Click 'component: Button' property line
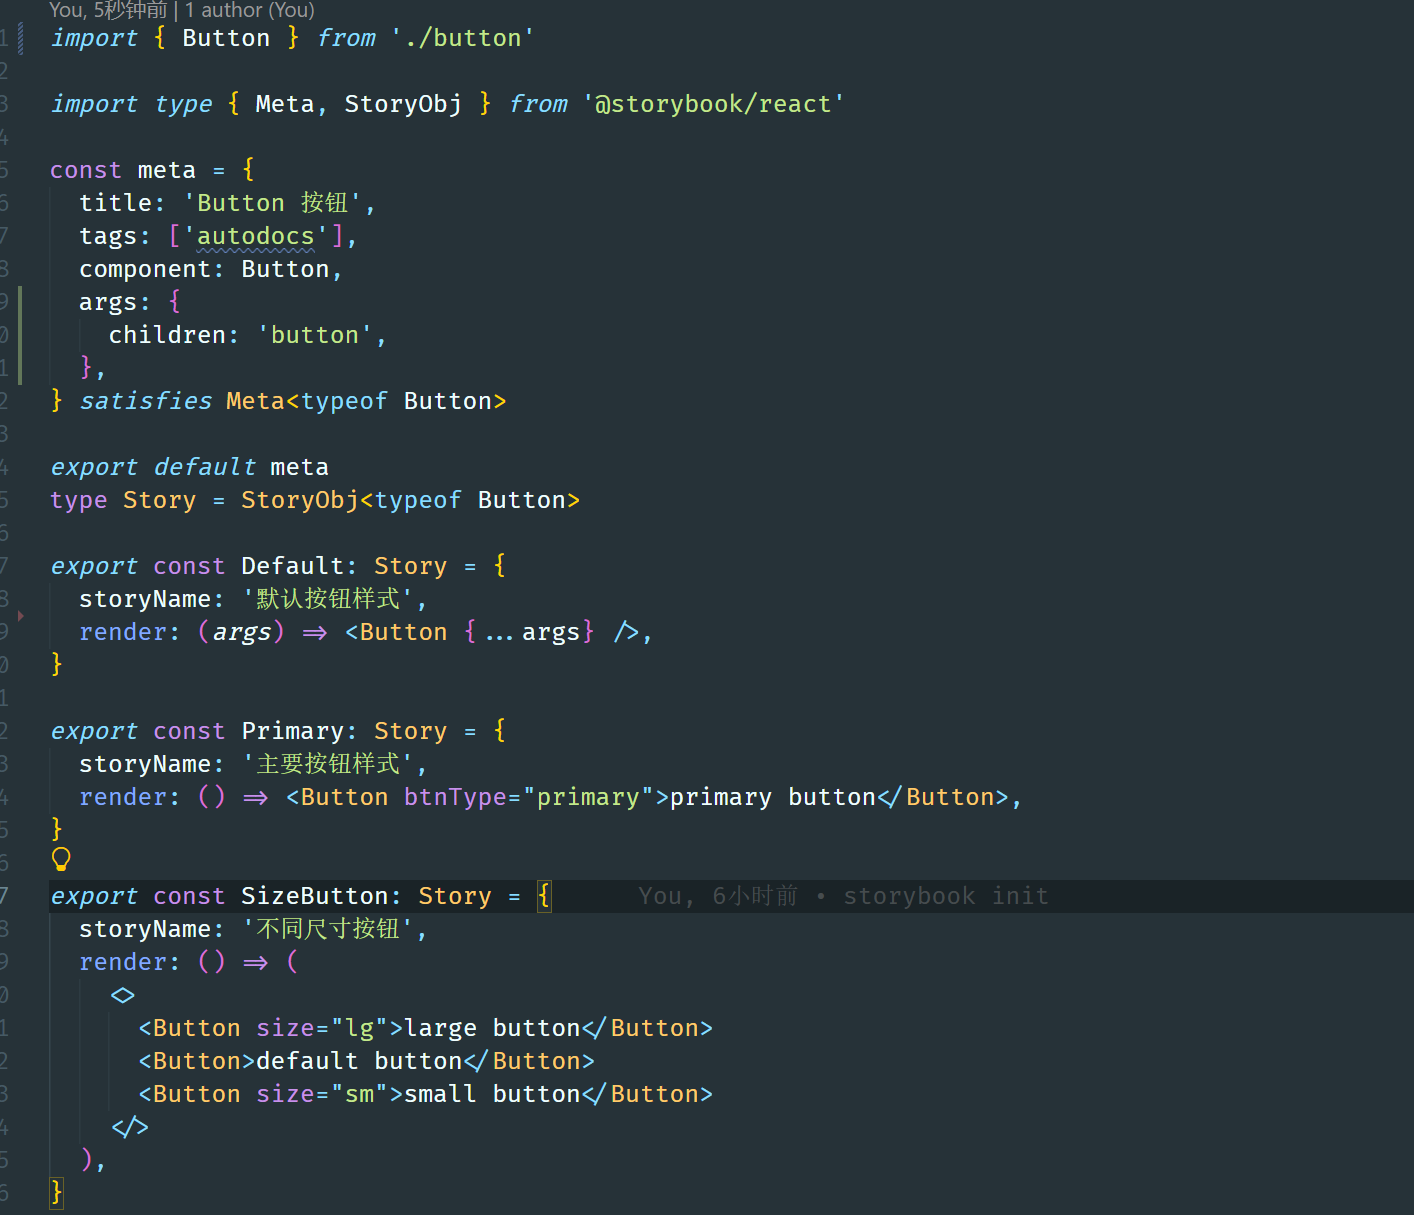The height and width of the screenshot is (1215, 1414). [x=211, y=269]
